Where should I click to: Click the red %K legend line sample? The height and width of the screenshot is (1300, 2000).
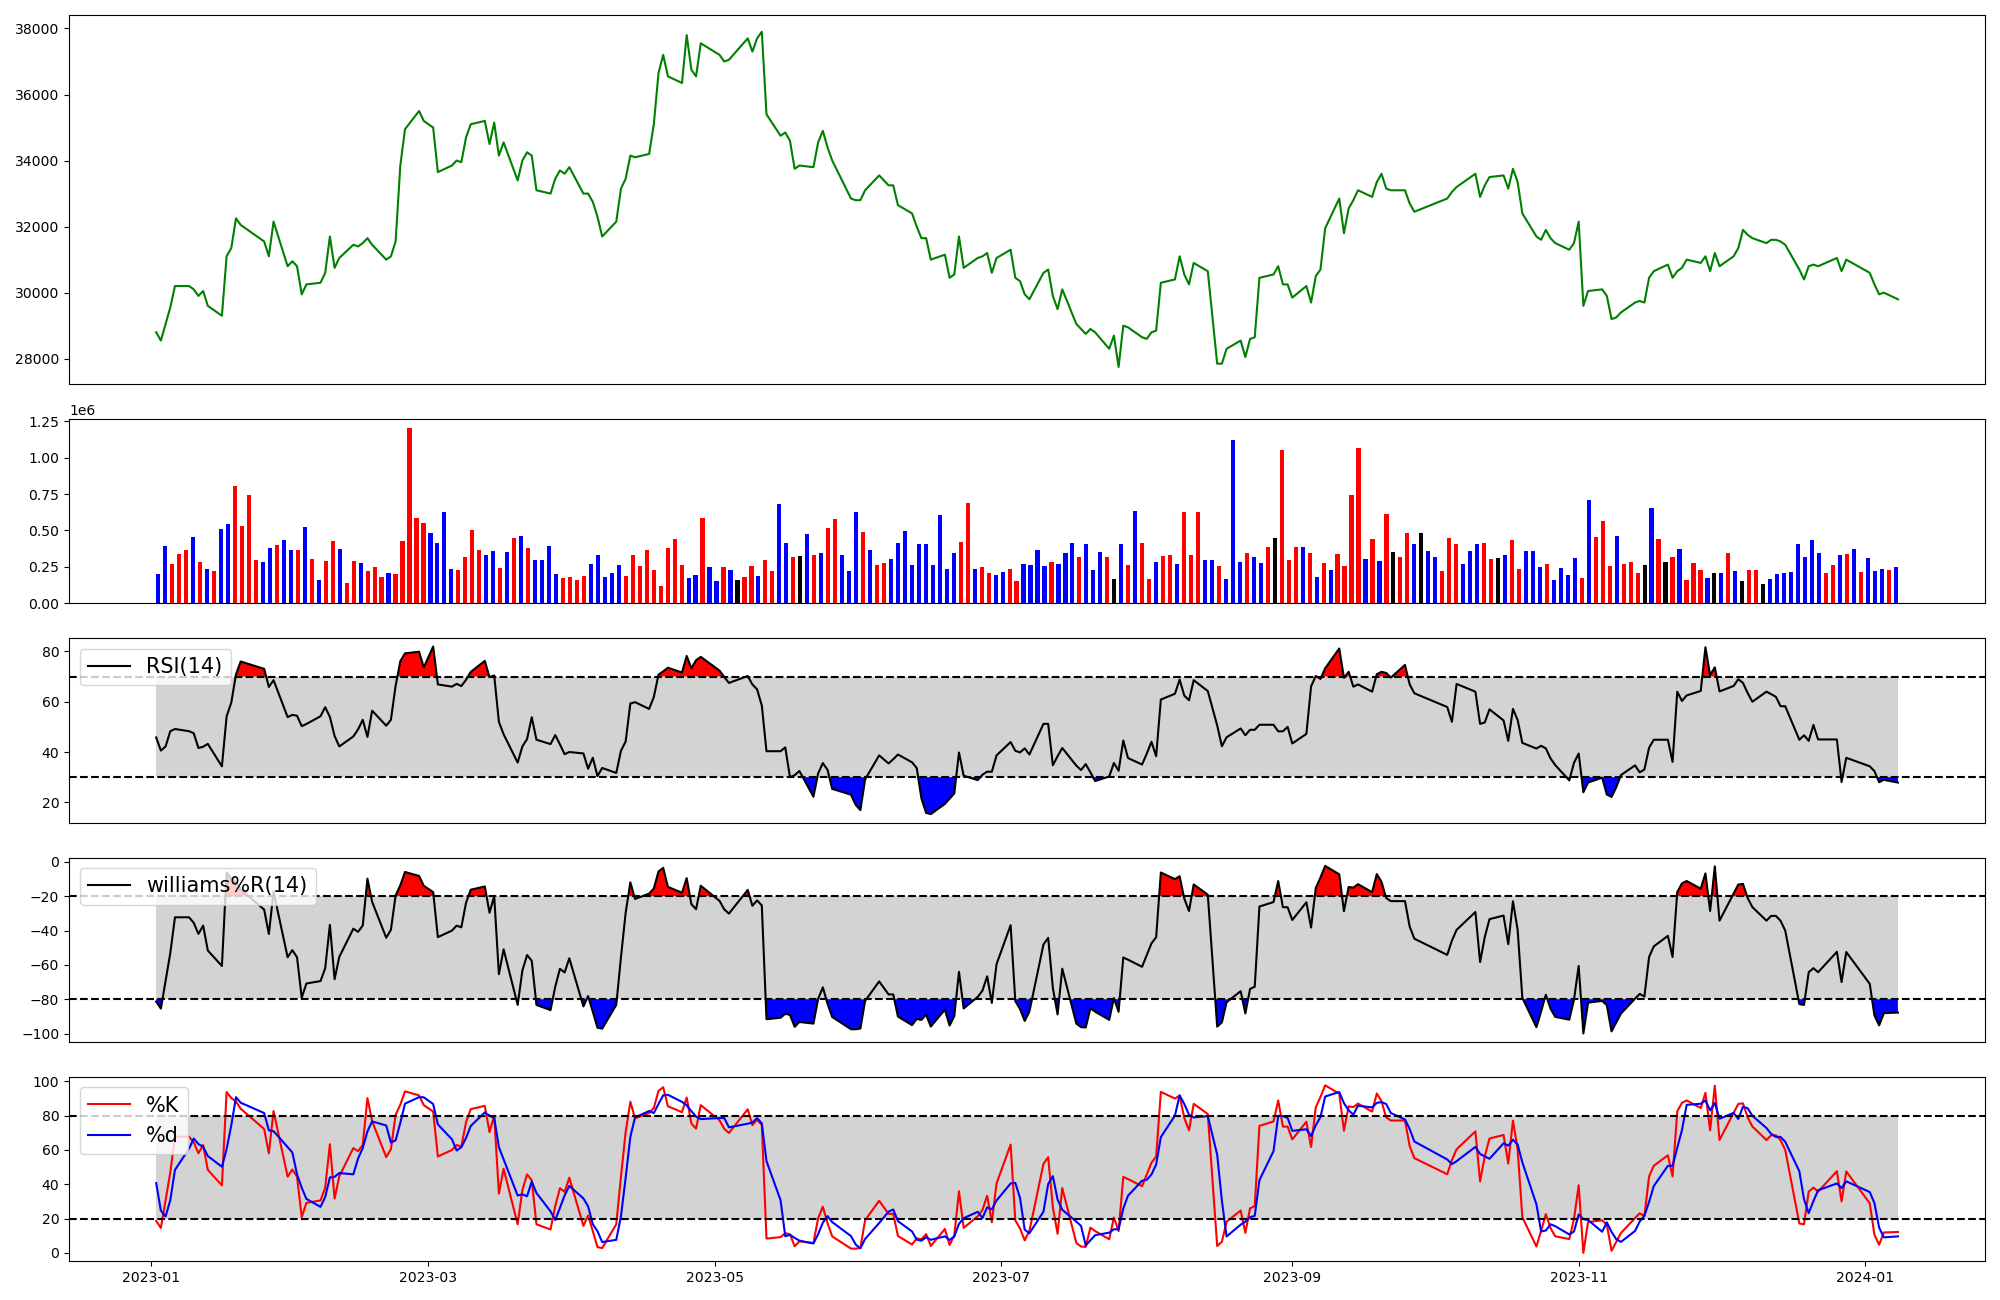point(109,1104)
